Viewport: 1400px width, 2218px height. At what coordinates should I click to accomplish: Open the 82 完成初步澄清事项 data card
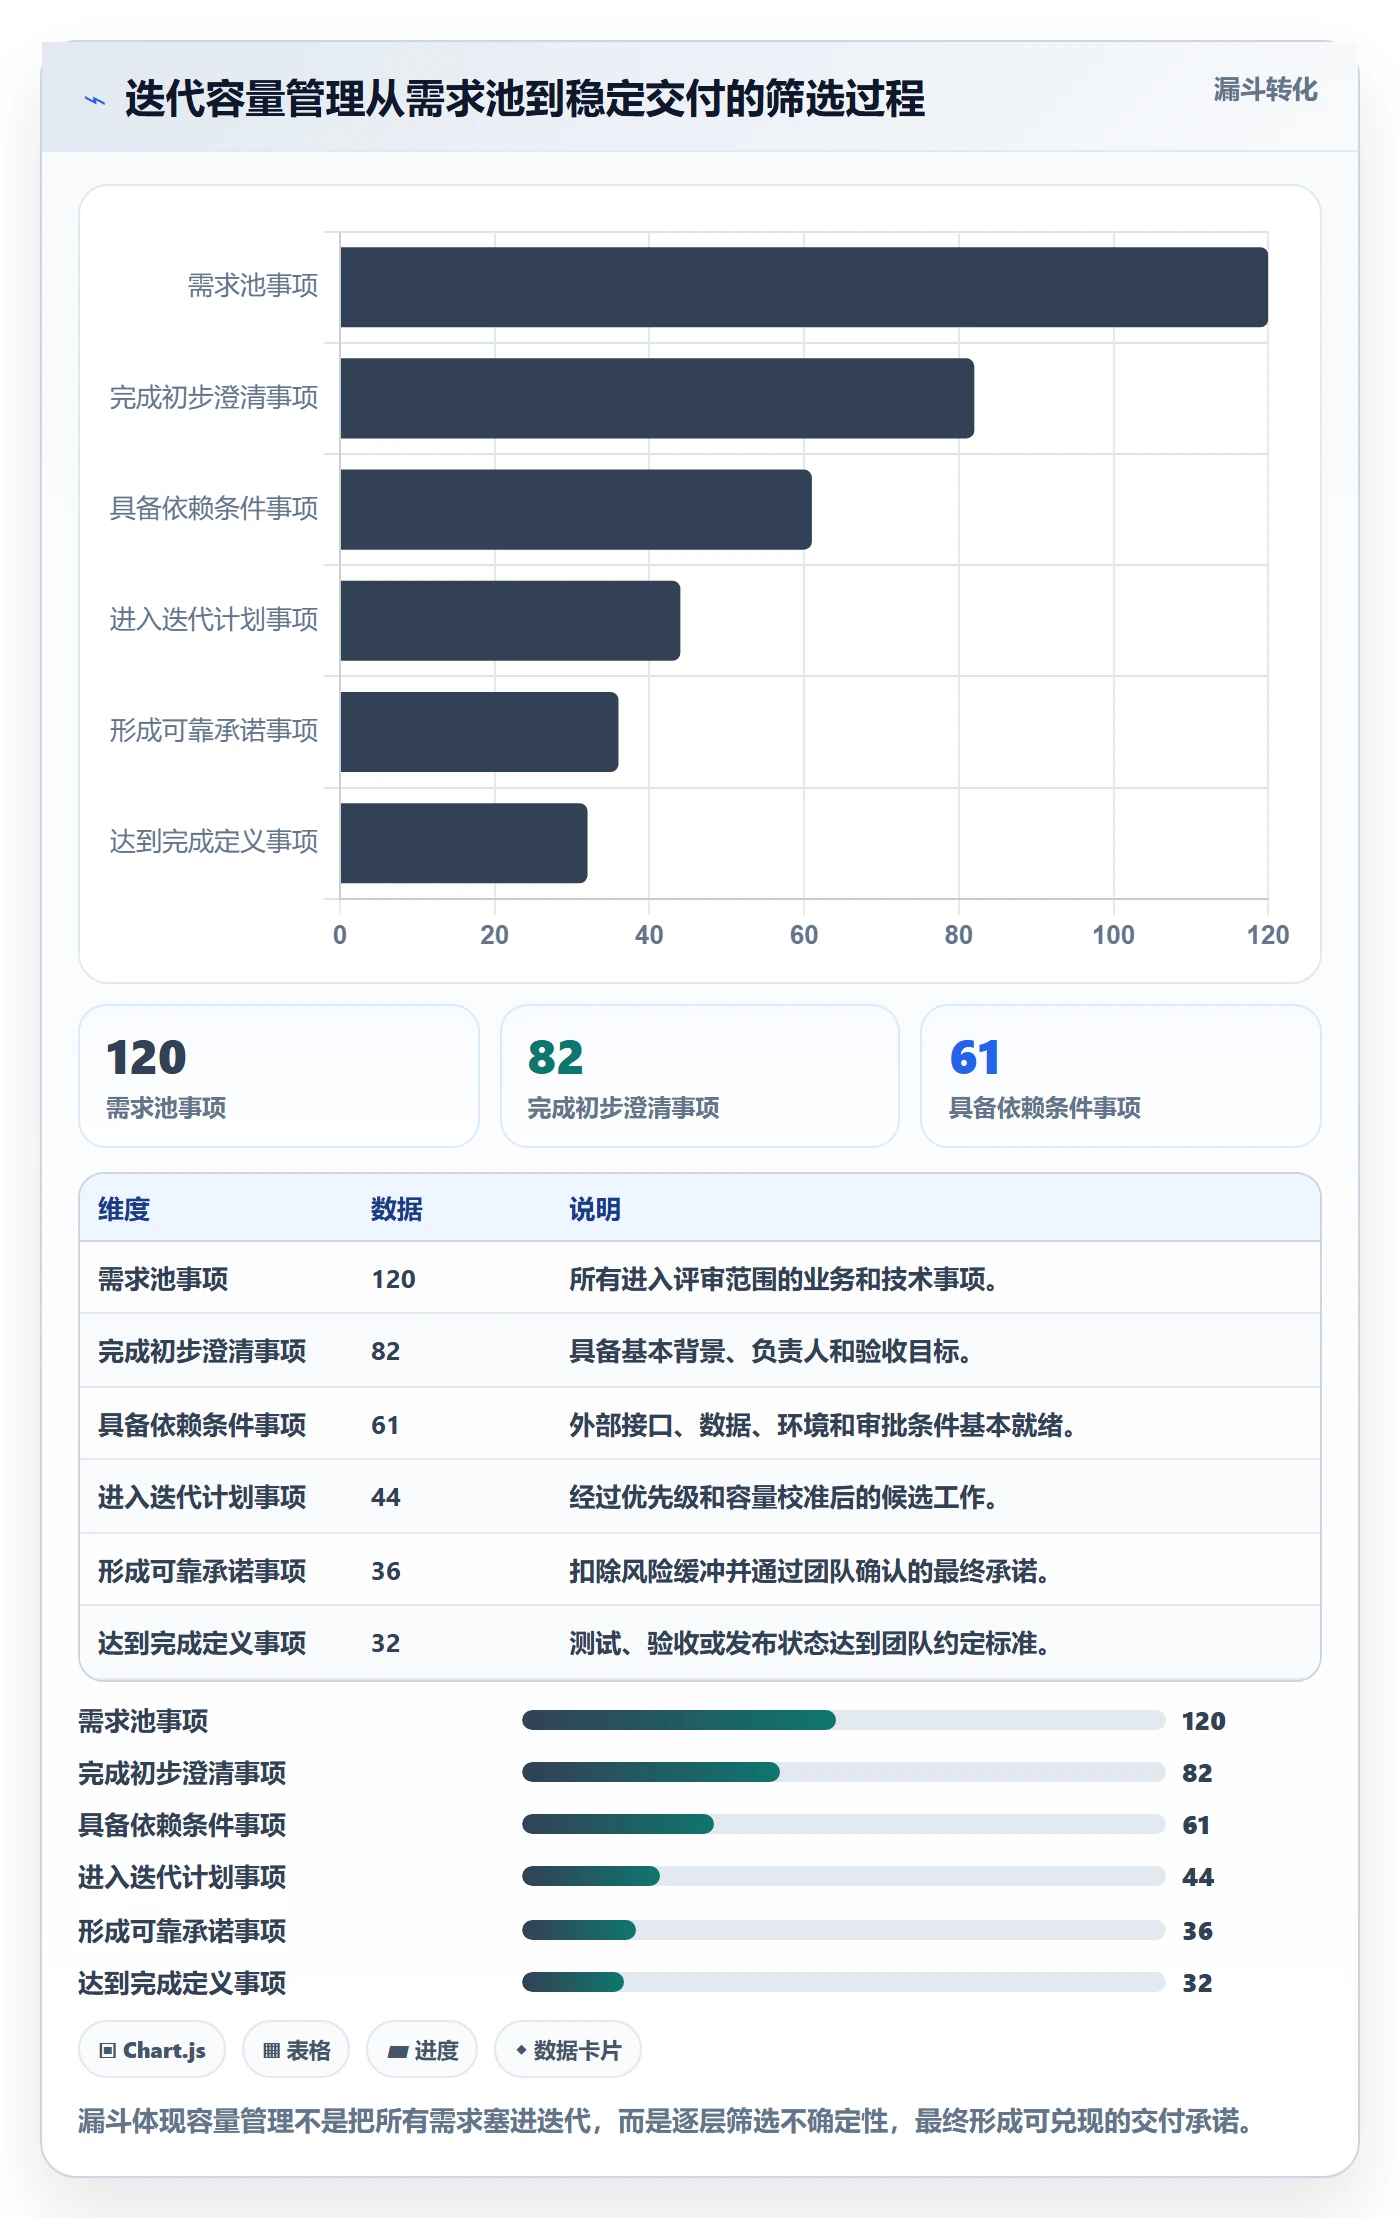pos(700,1076)
